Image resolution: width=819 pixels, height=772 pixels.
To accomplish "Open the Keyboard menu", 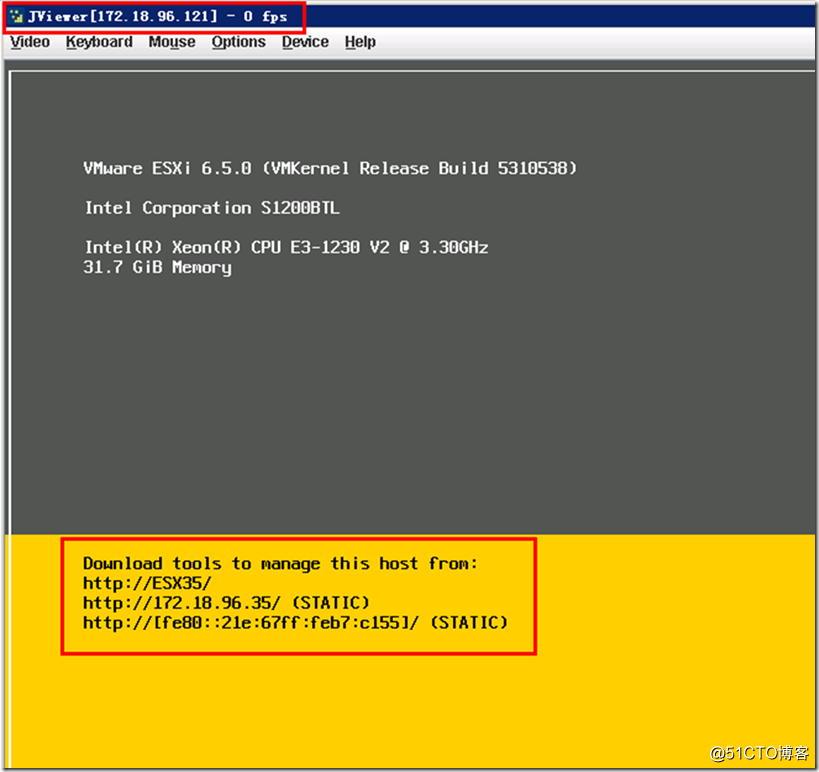I will tap(99, 42).
